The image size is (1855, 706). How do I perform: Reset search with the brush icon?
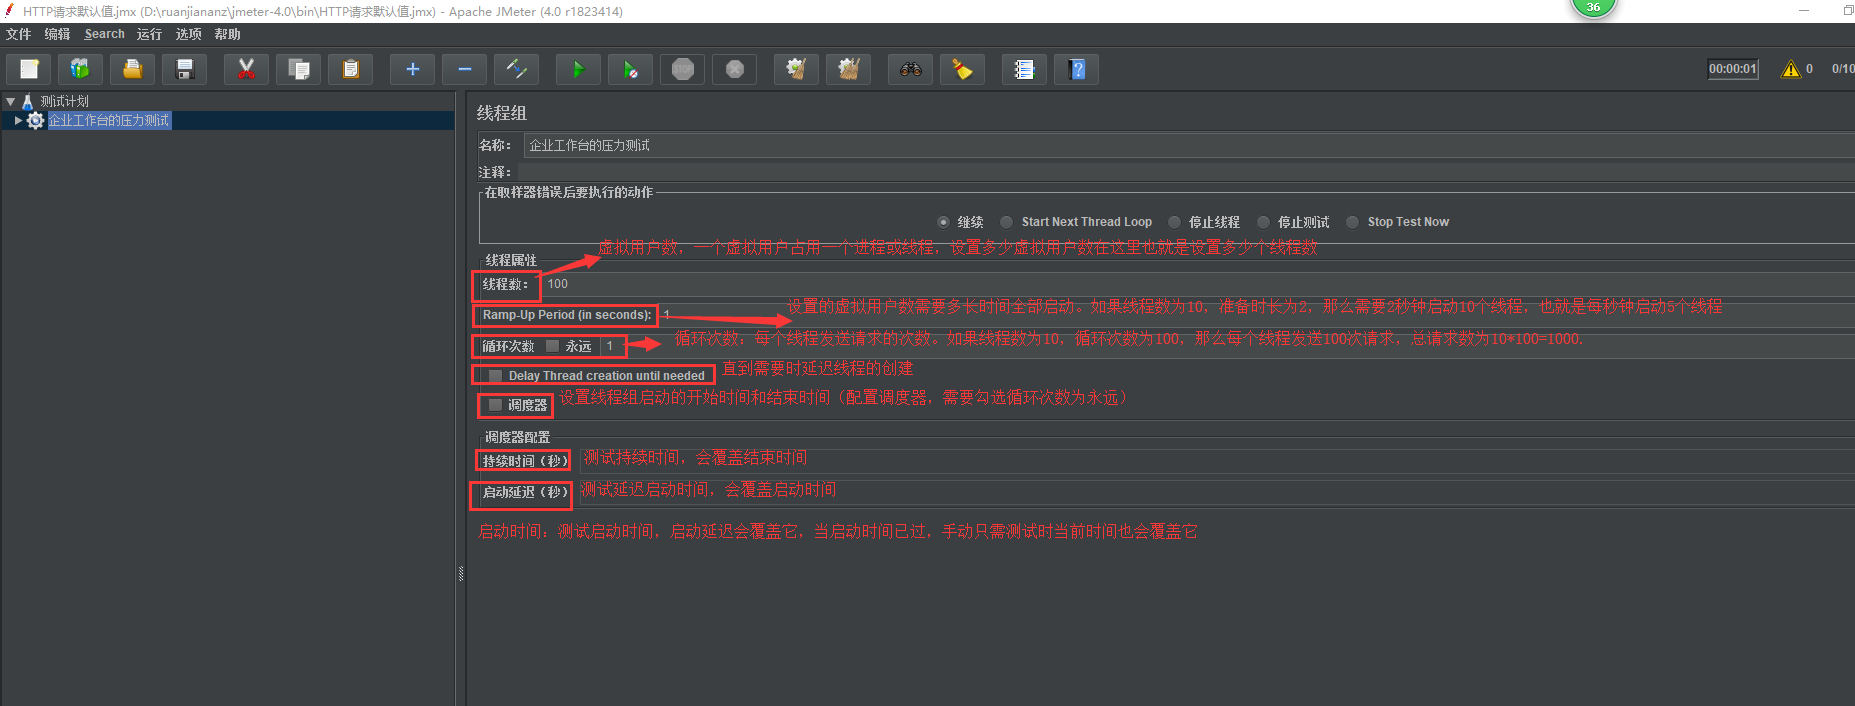(x=963, y=69)
